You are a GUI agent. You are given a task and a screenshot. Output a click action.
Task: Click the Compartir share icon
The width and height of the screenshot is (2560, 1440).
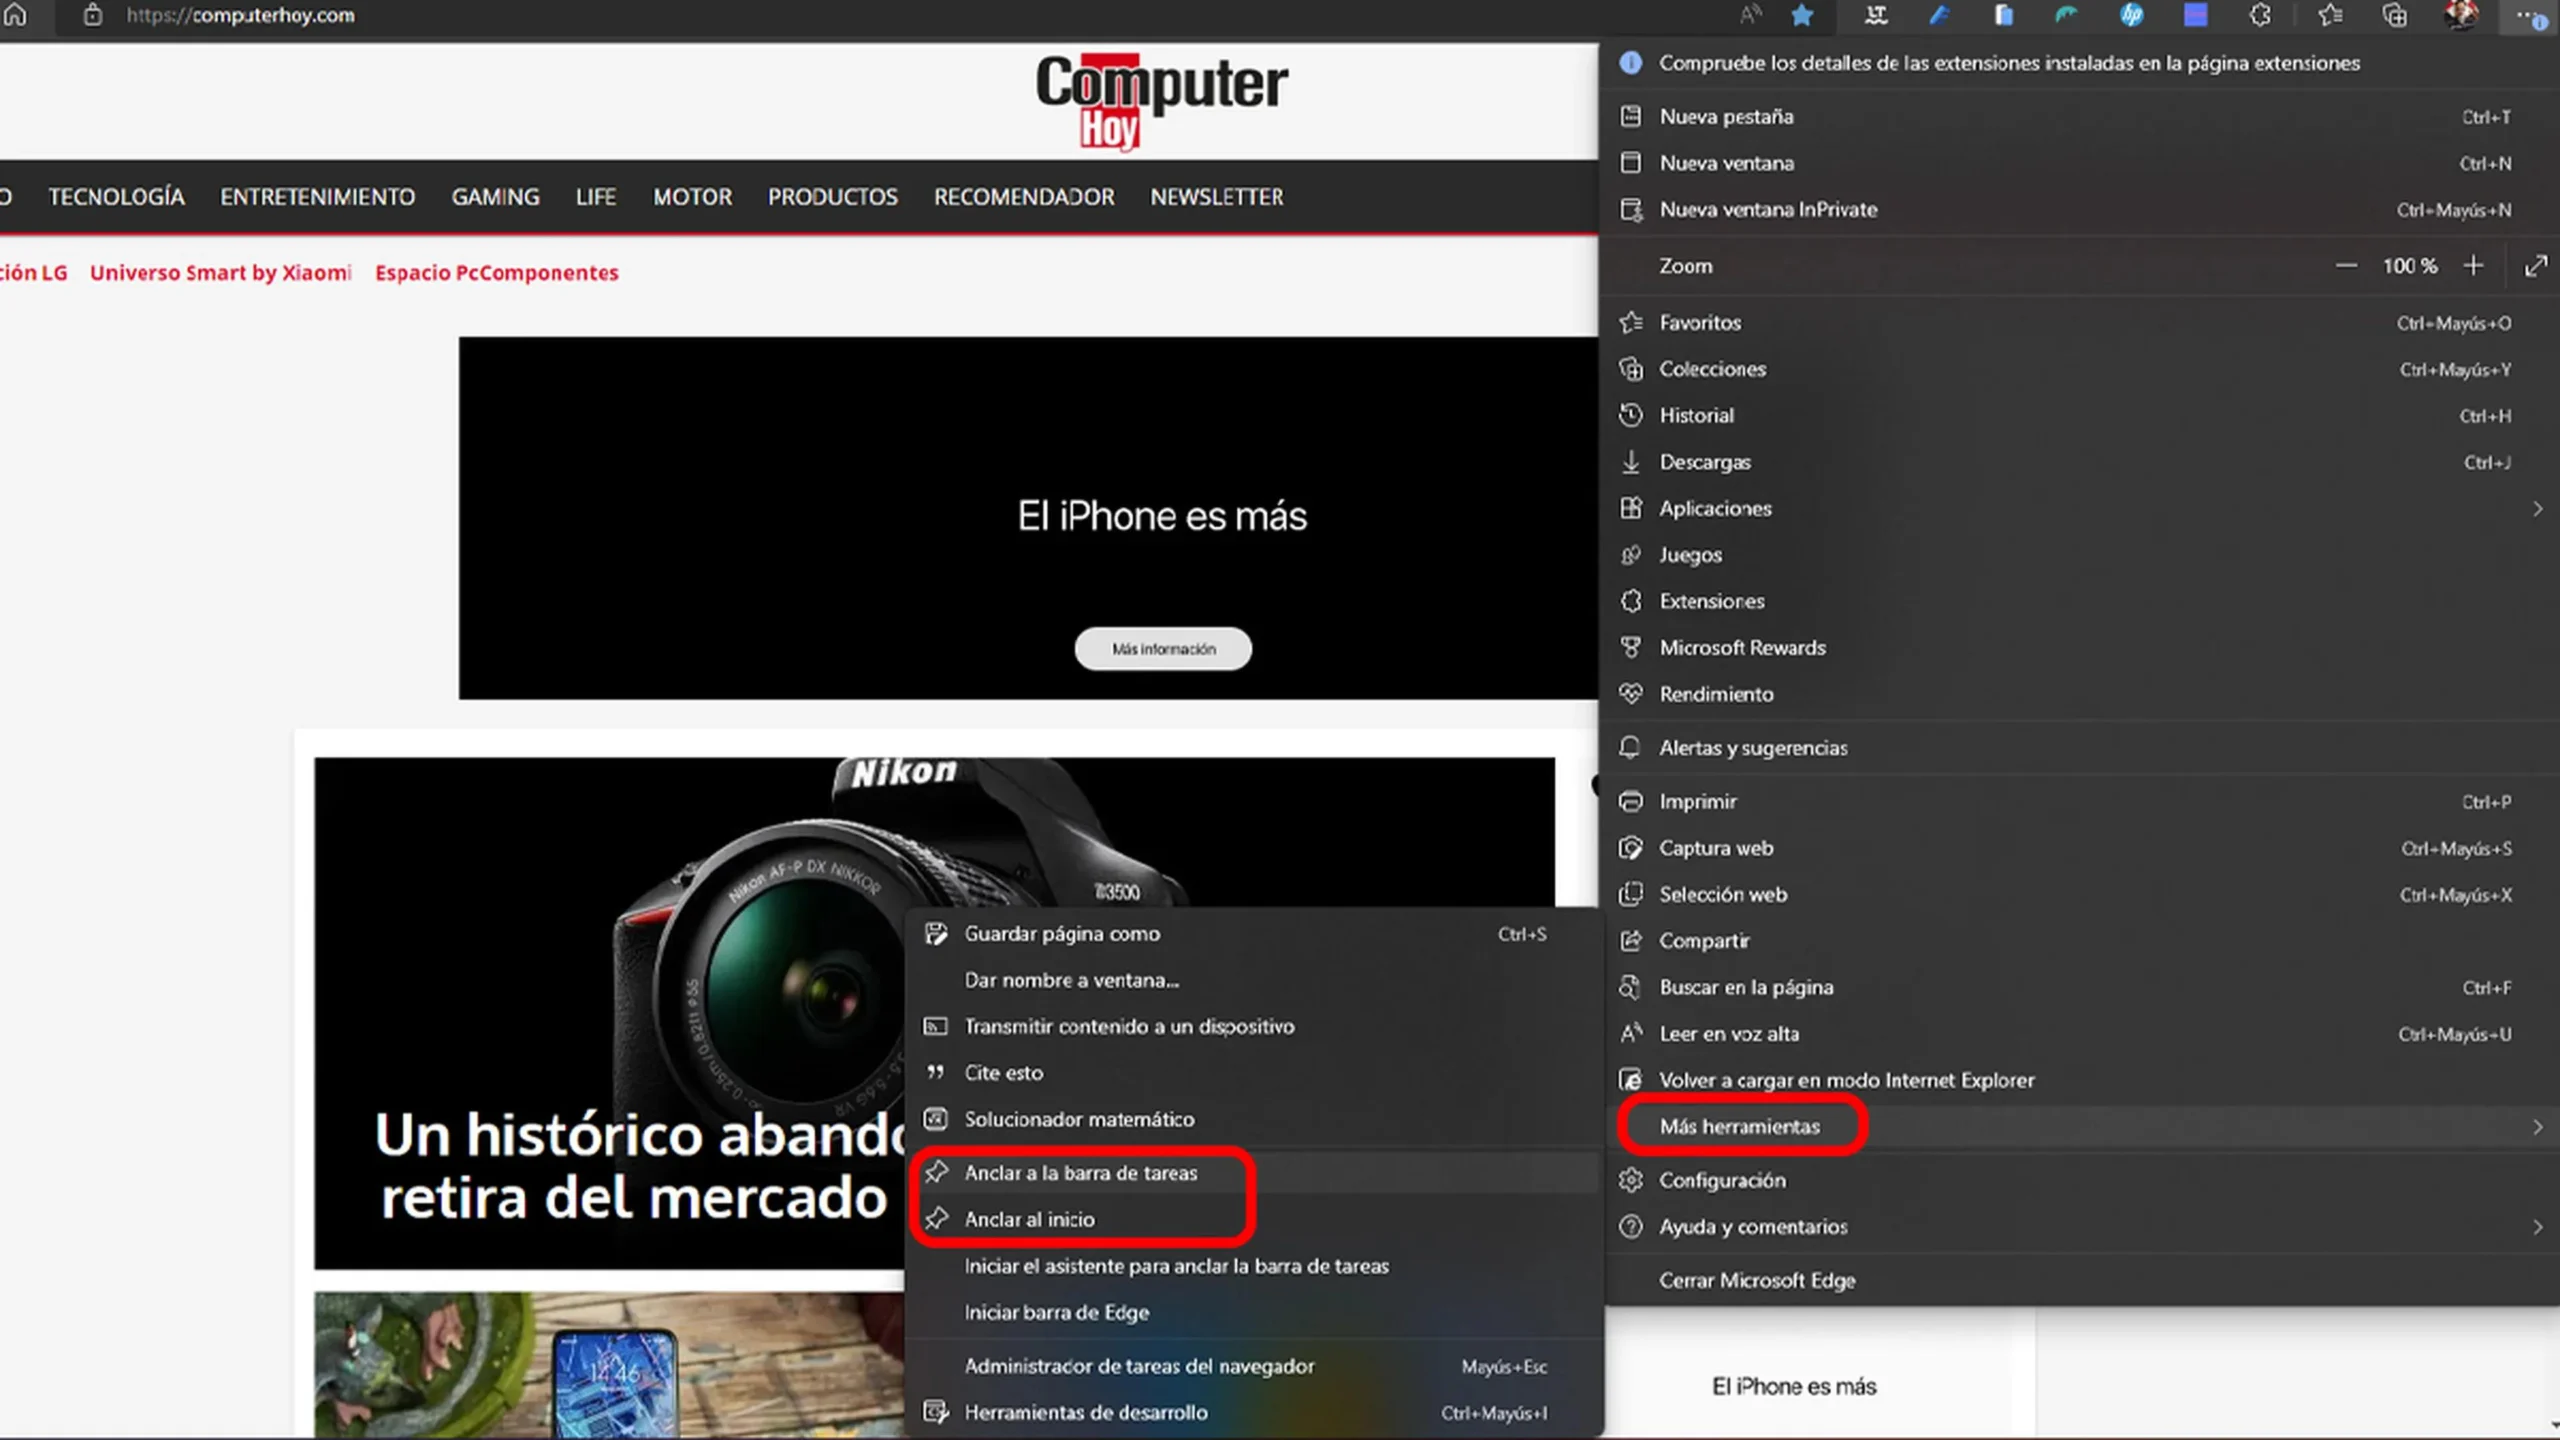[x=1631, y=940]
